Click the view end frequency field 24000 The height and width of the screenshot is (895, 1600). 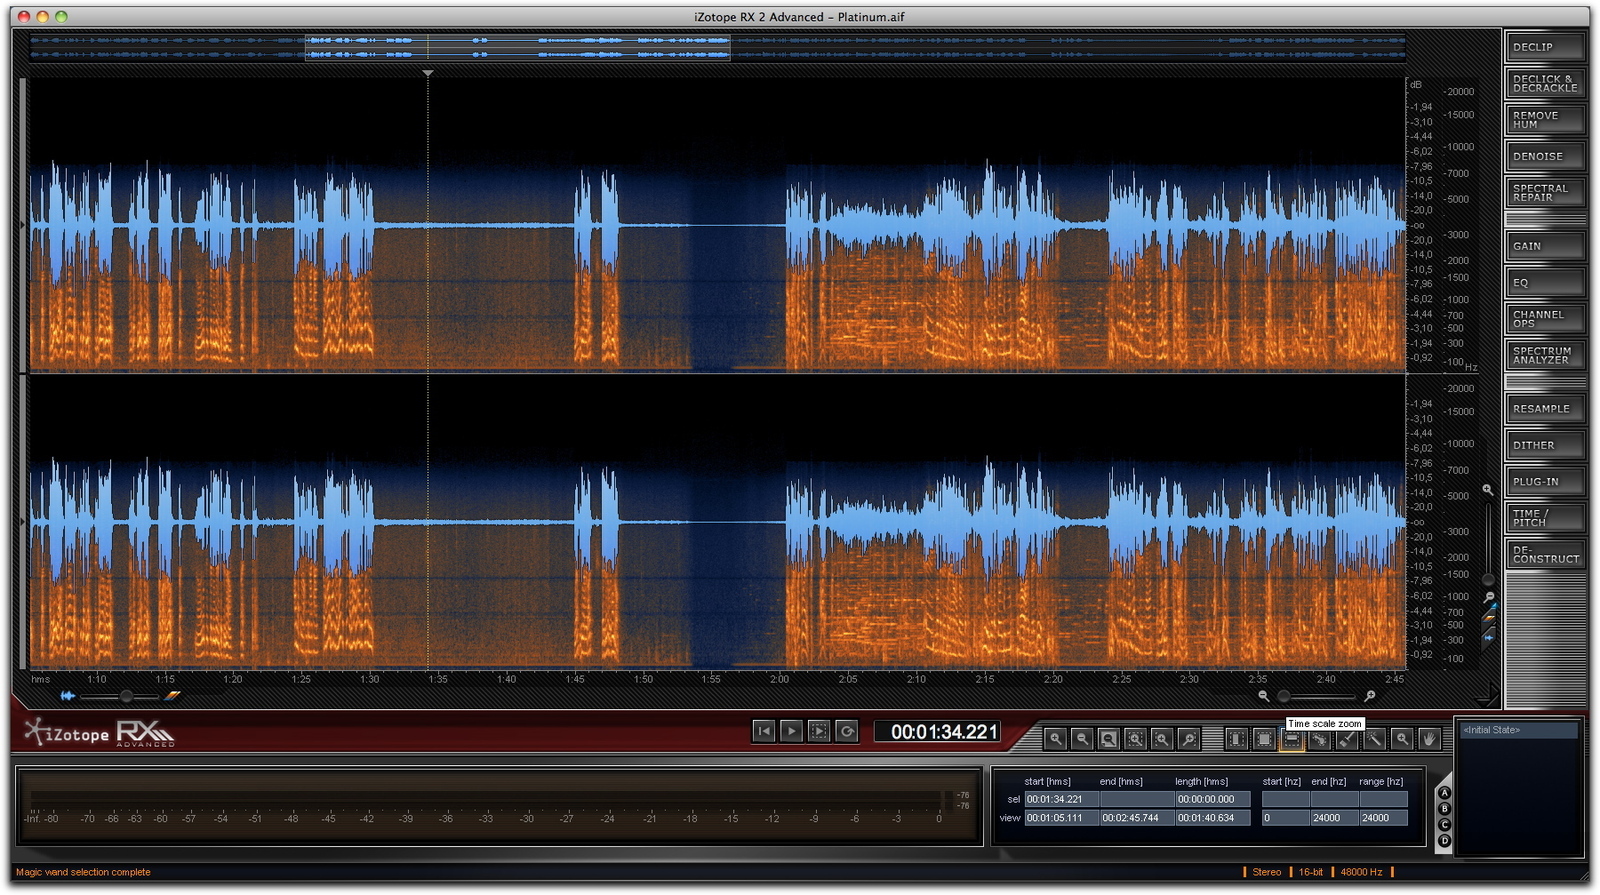(1334, 818)
